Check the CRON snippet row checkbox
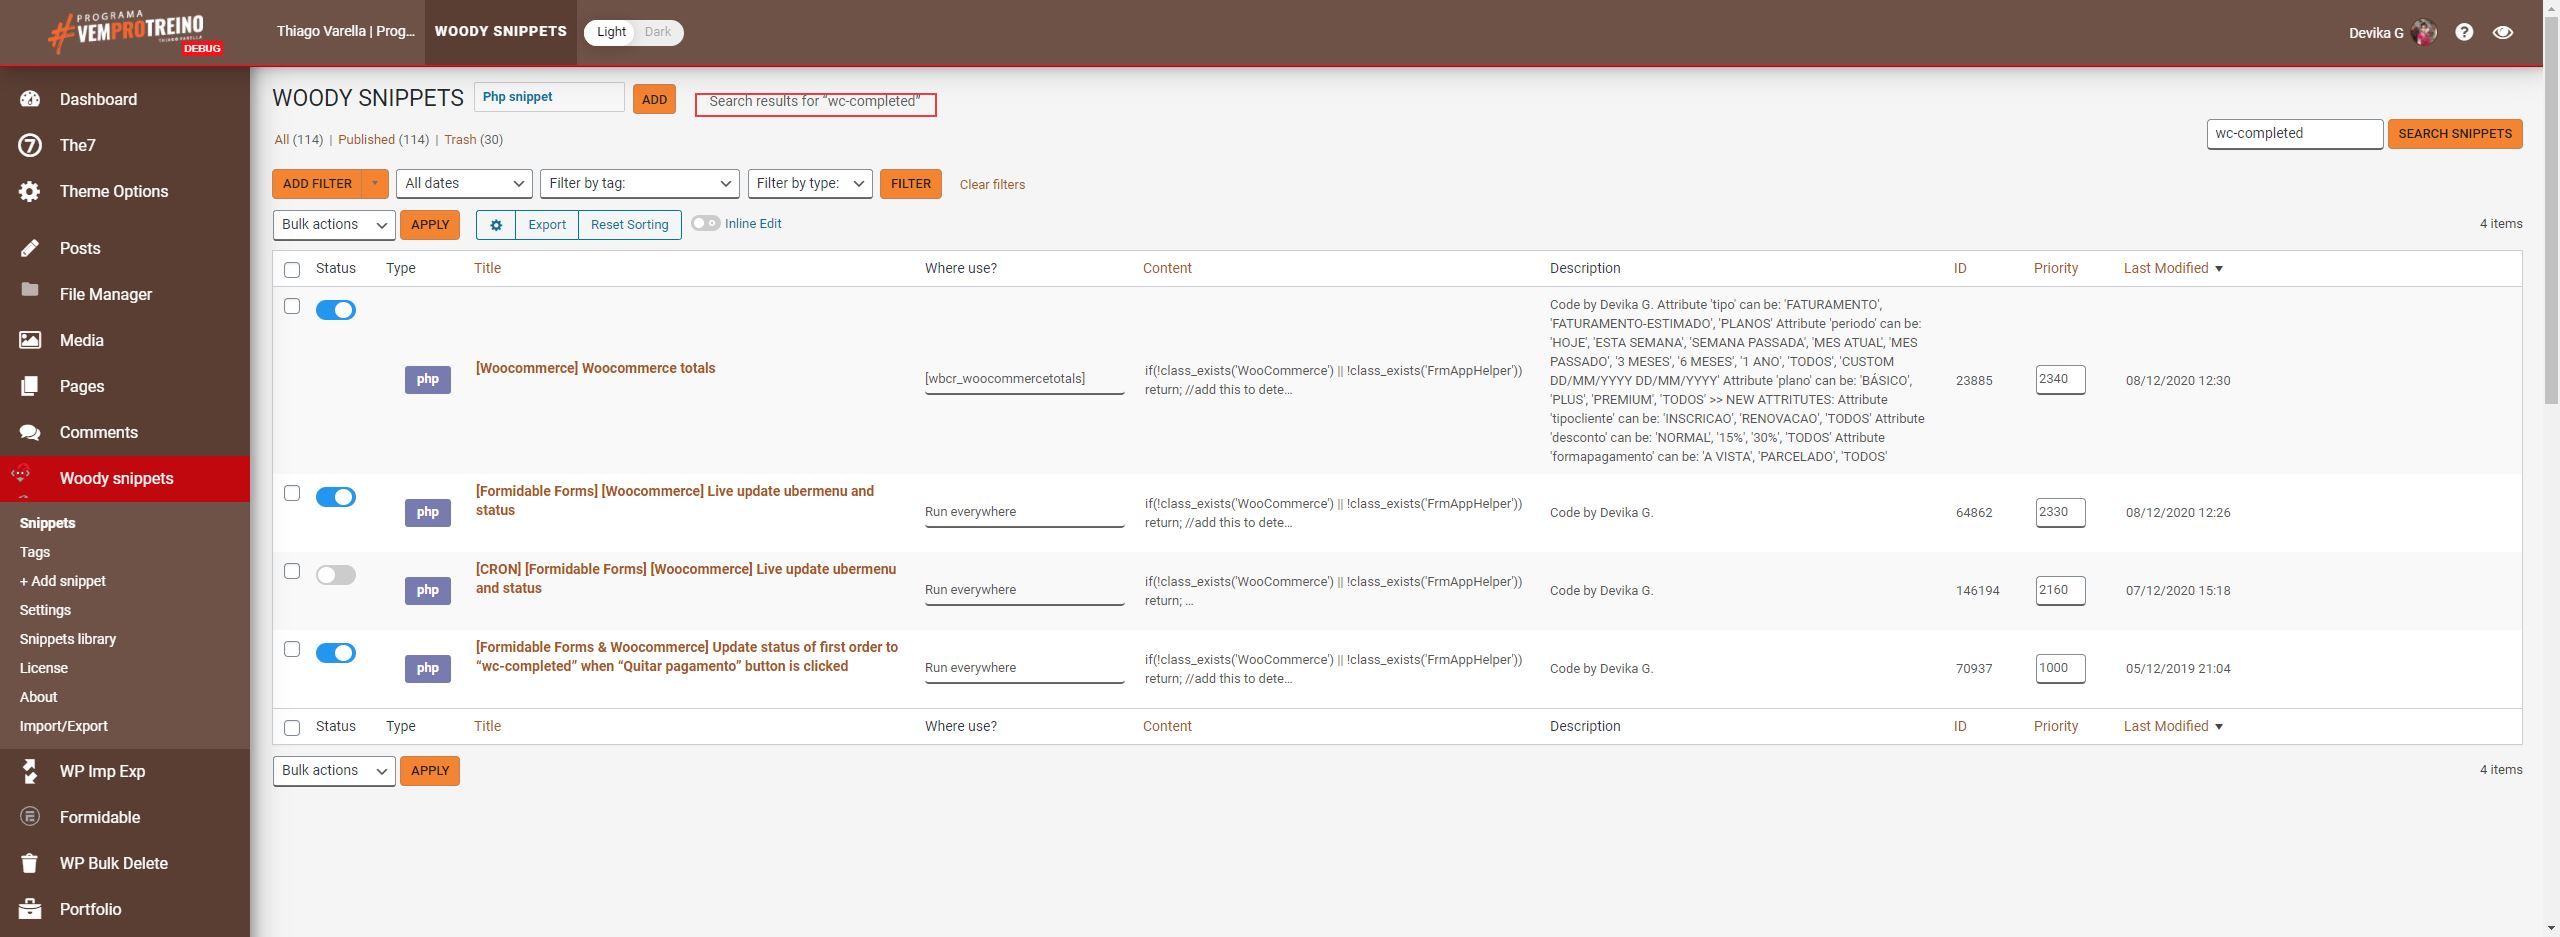 click(x=292, y=571)
